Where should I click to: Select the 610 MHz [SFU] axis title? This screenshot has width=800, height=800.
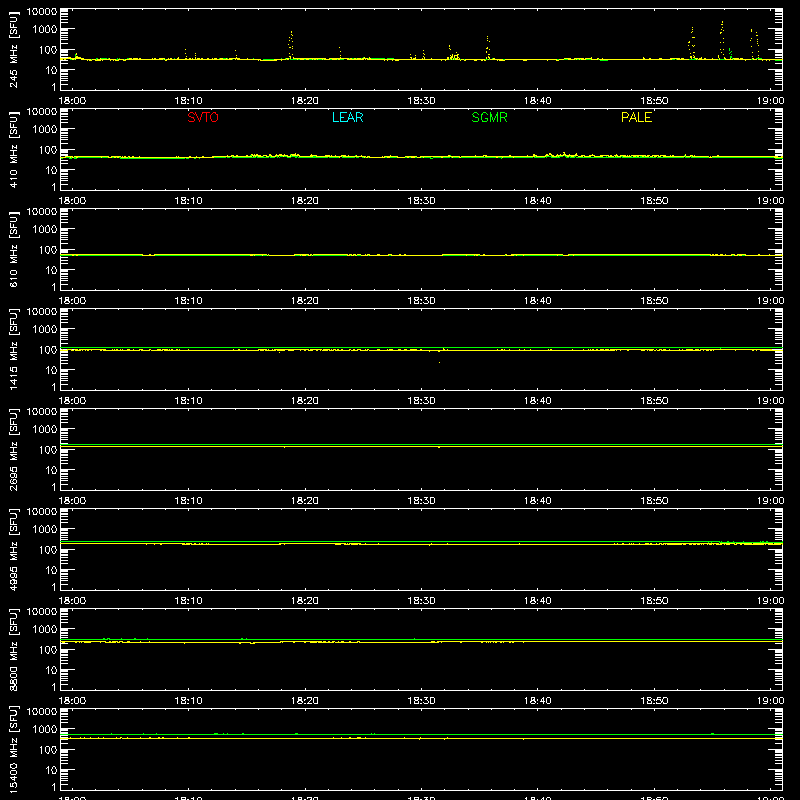click(13, 249)
